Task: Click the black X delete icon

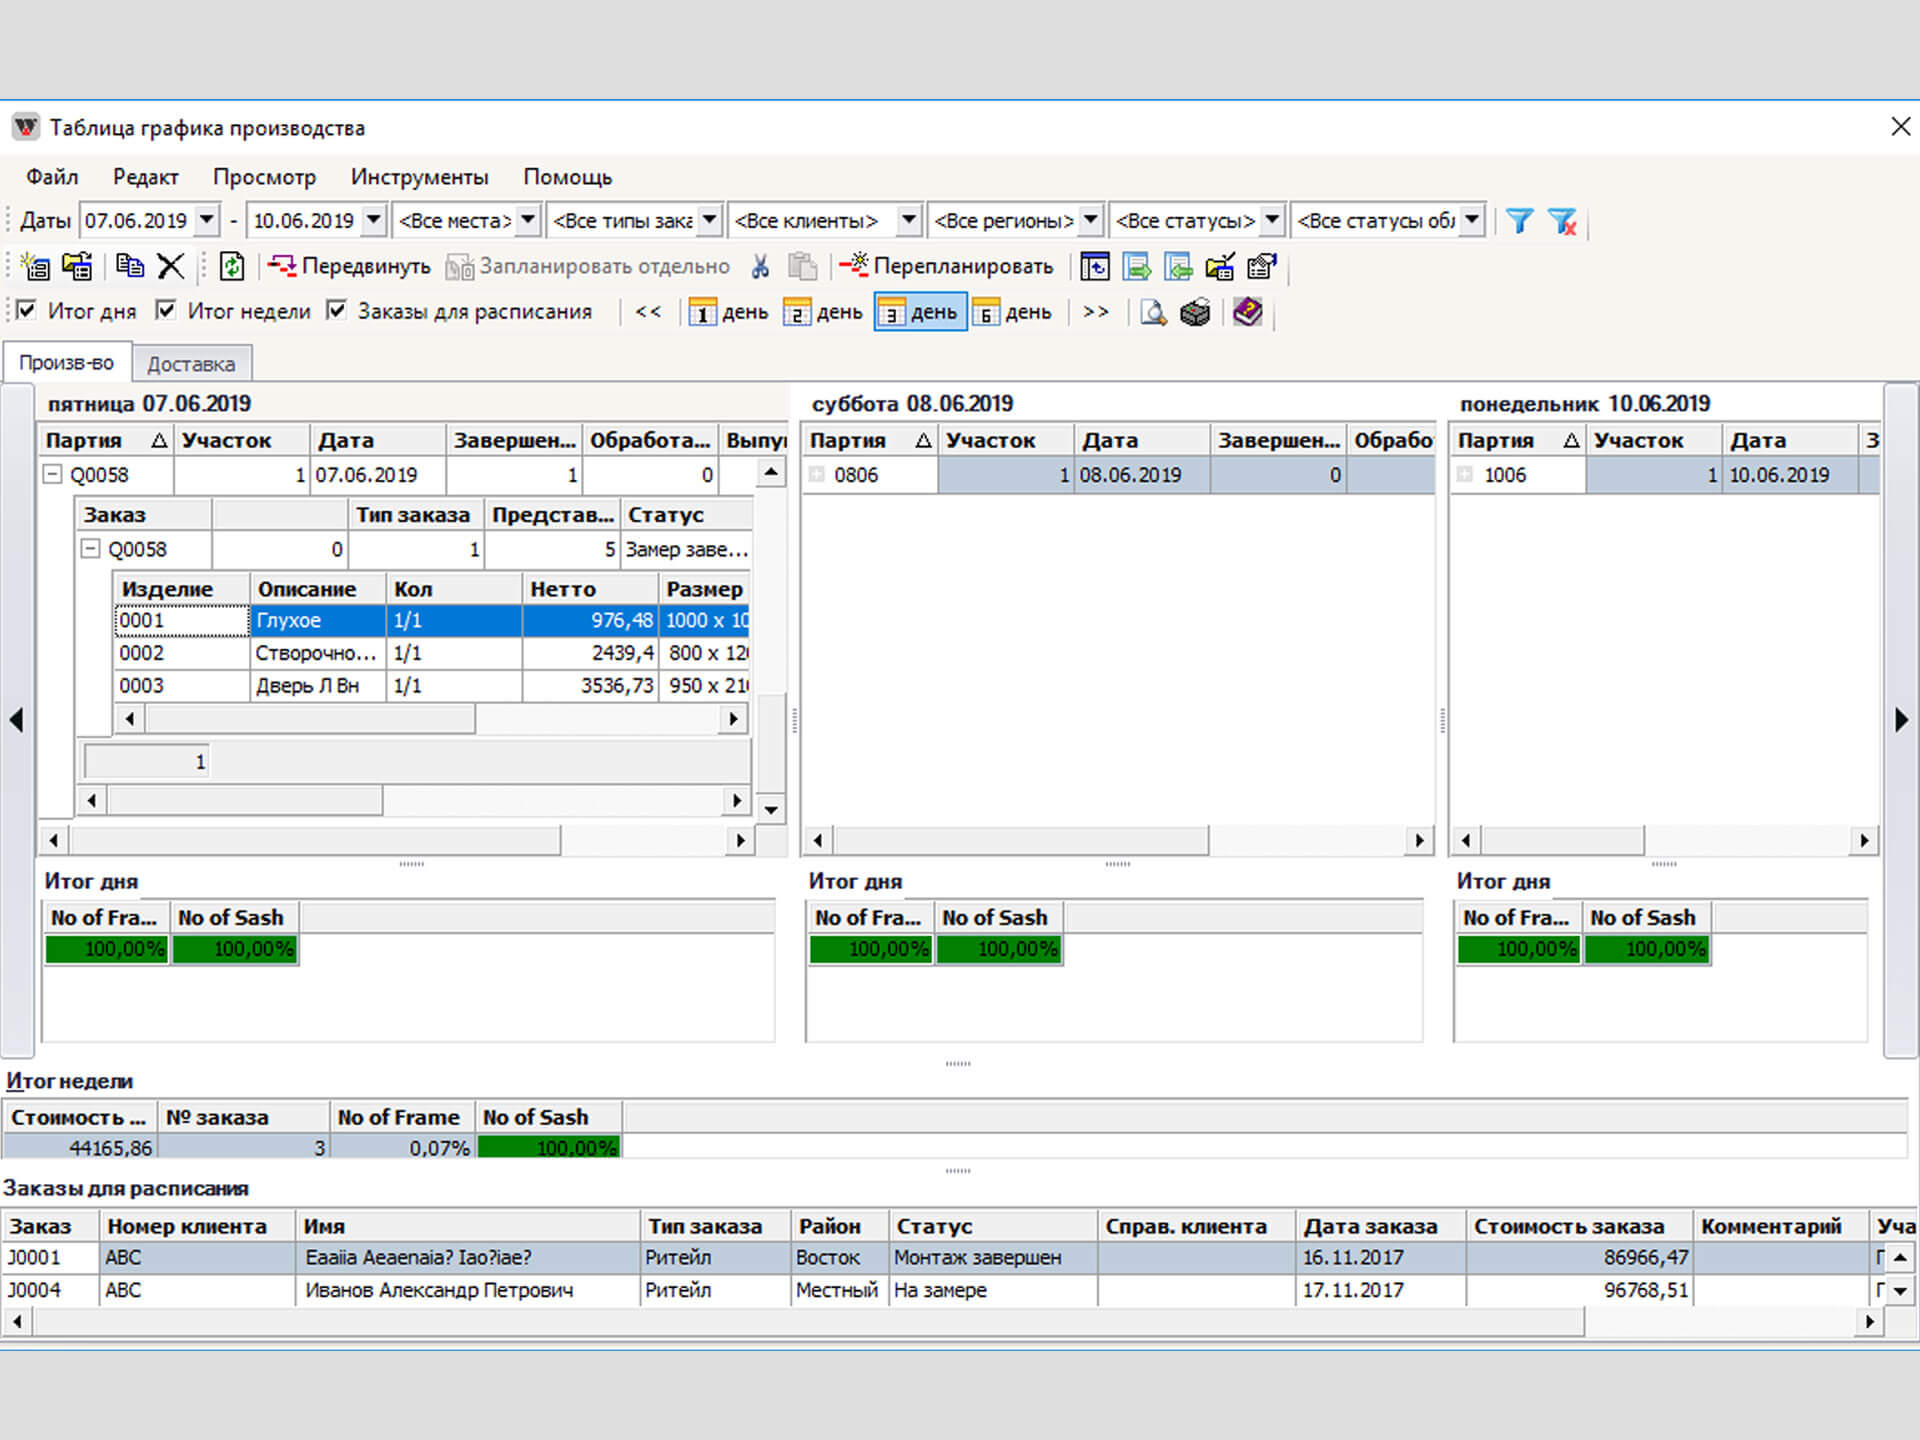Action: pos(171,266)
